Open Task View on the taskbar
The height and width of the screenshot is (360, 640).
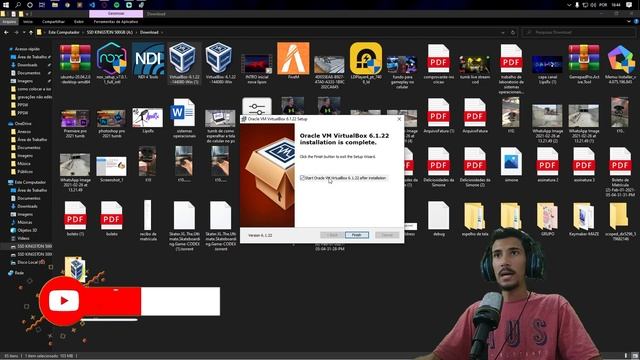point(42,5)
